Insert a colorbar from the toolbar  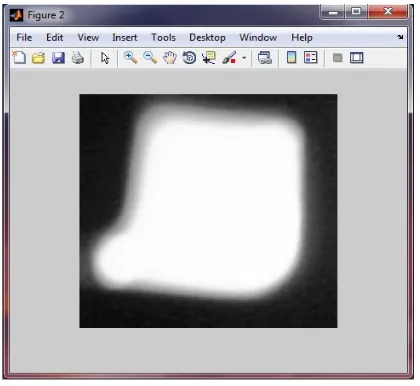pos(292,58)
